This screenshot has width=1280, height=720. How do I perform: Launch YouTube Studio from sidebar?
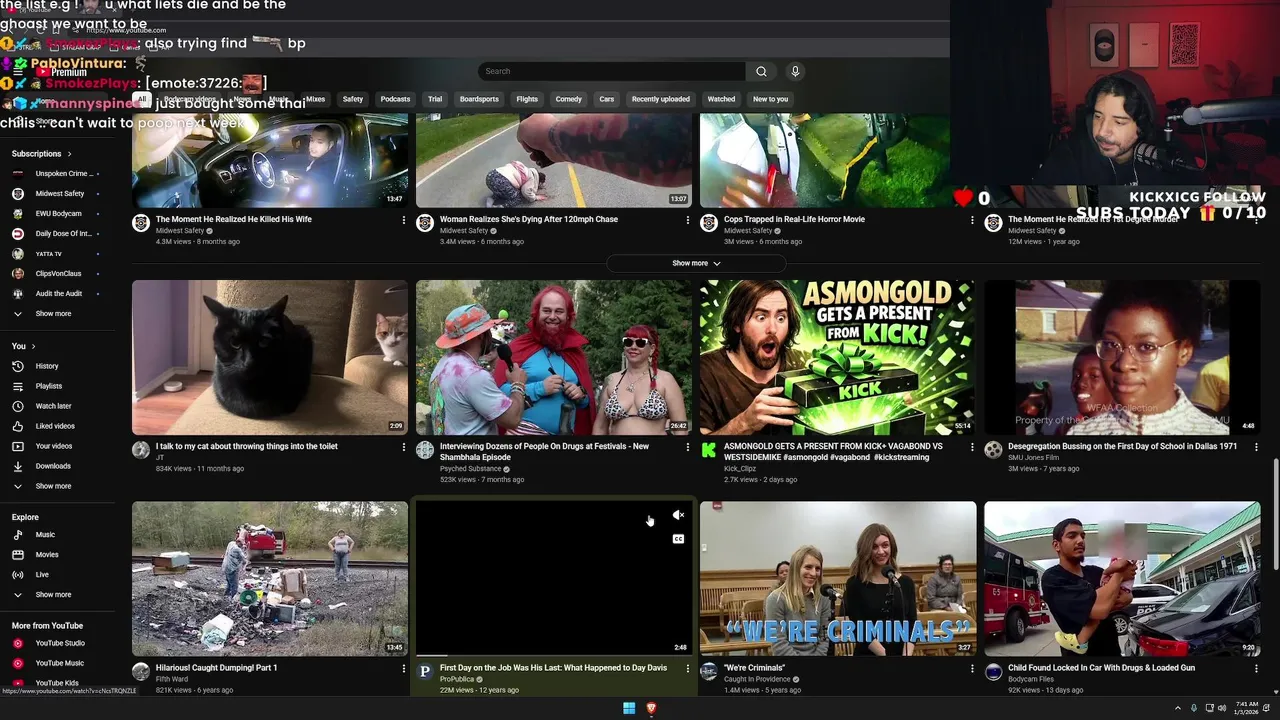point(60,643)
